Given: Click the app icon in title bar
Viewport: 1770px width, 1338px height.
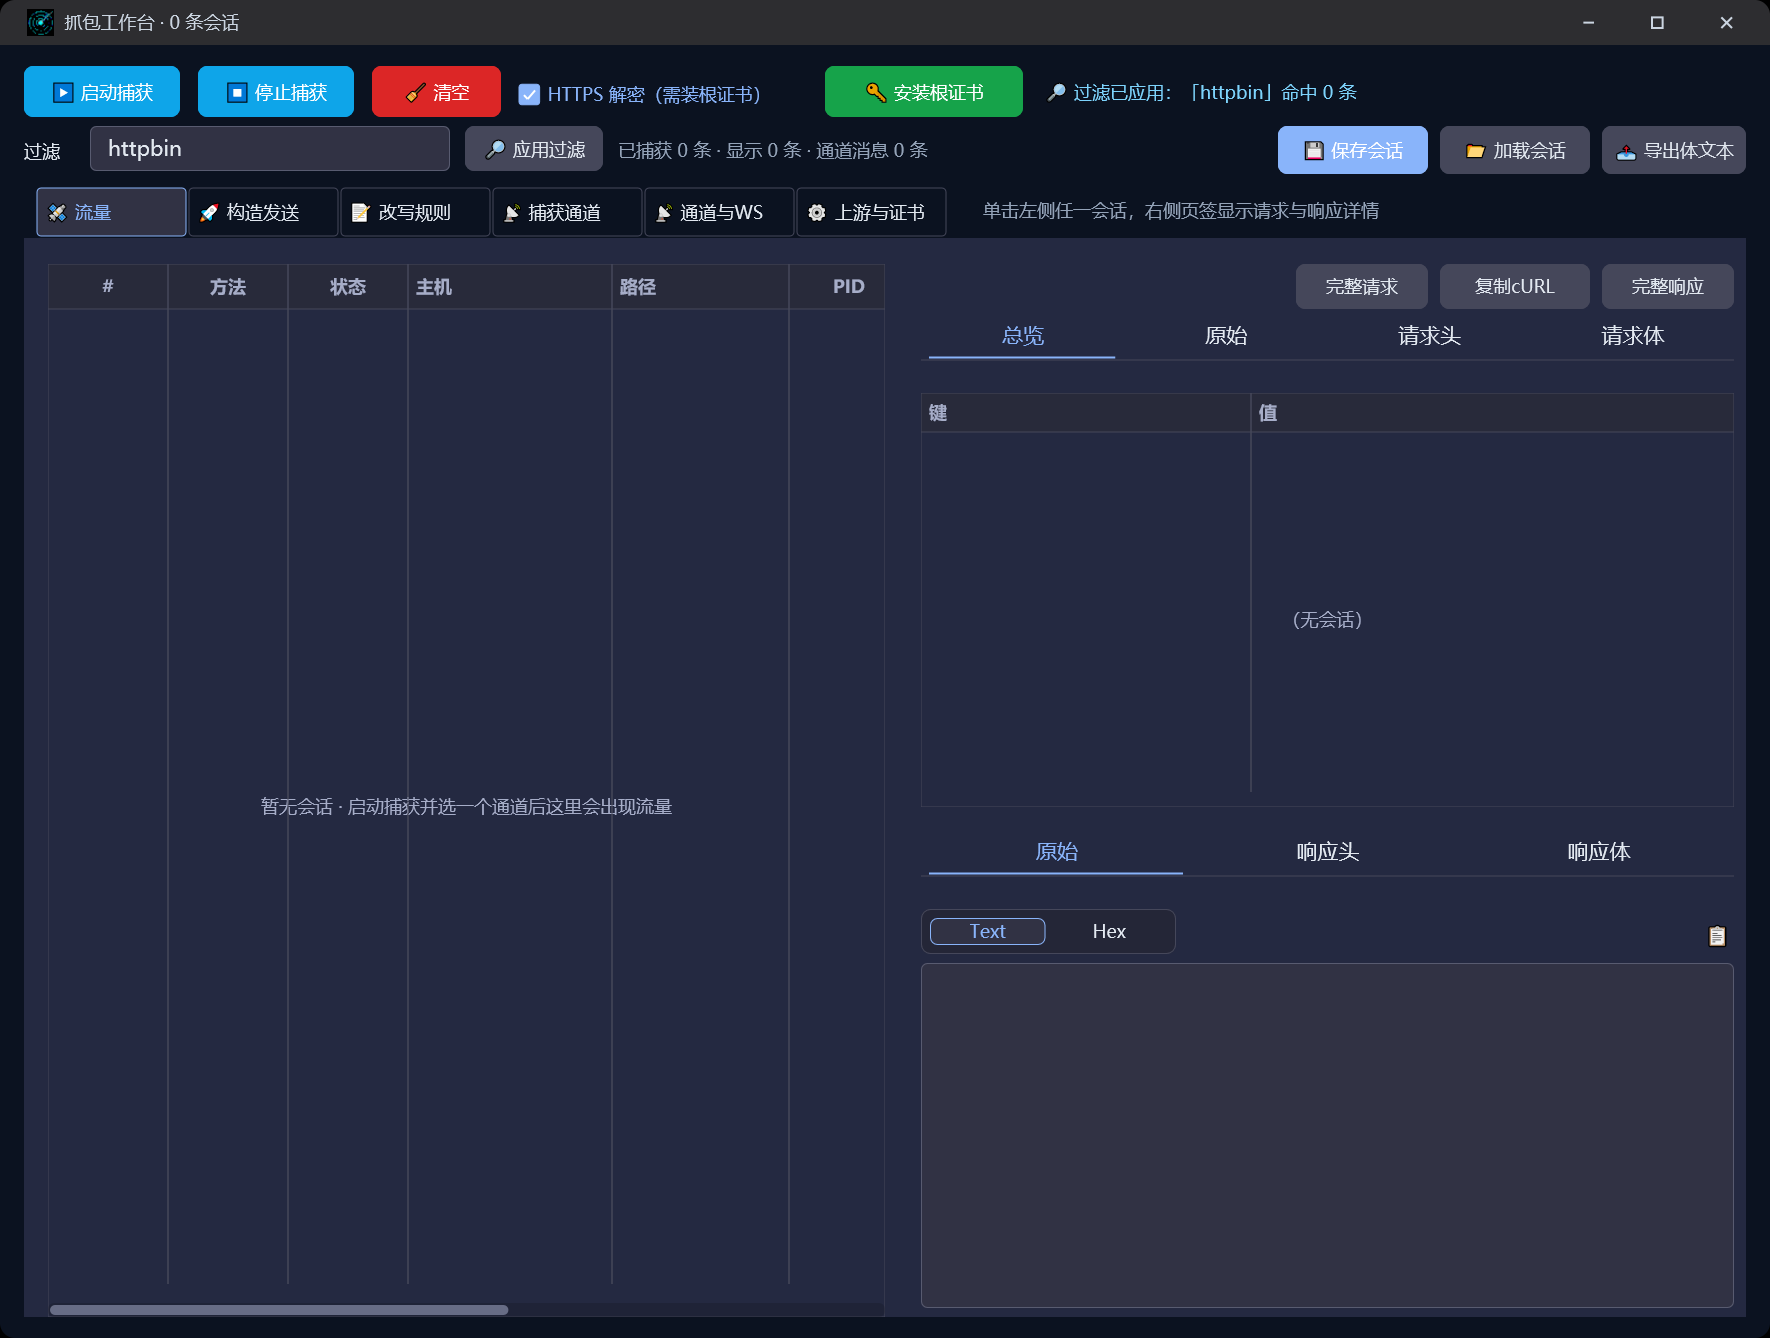Looking at the screenshot, I should point(40,22).
